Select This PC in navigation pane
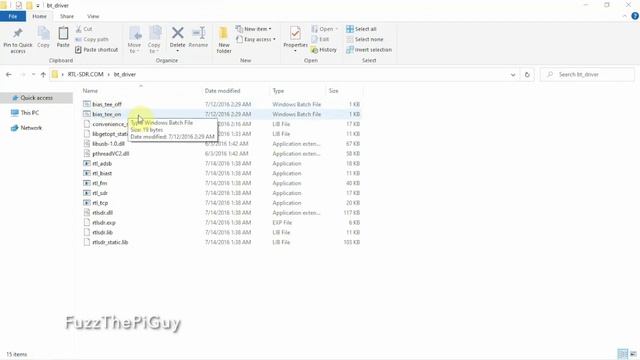This screenshot has height=360, width=640. click(x=30, y=113)
